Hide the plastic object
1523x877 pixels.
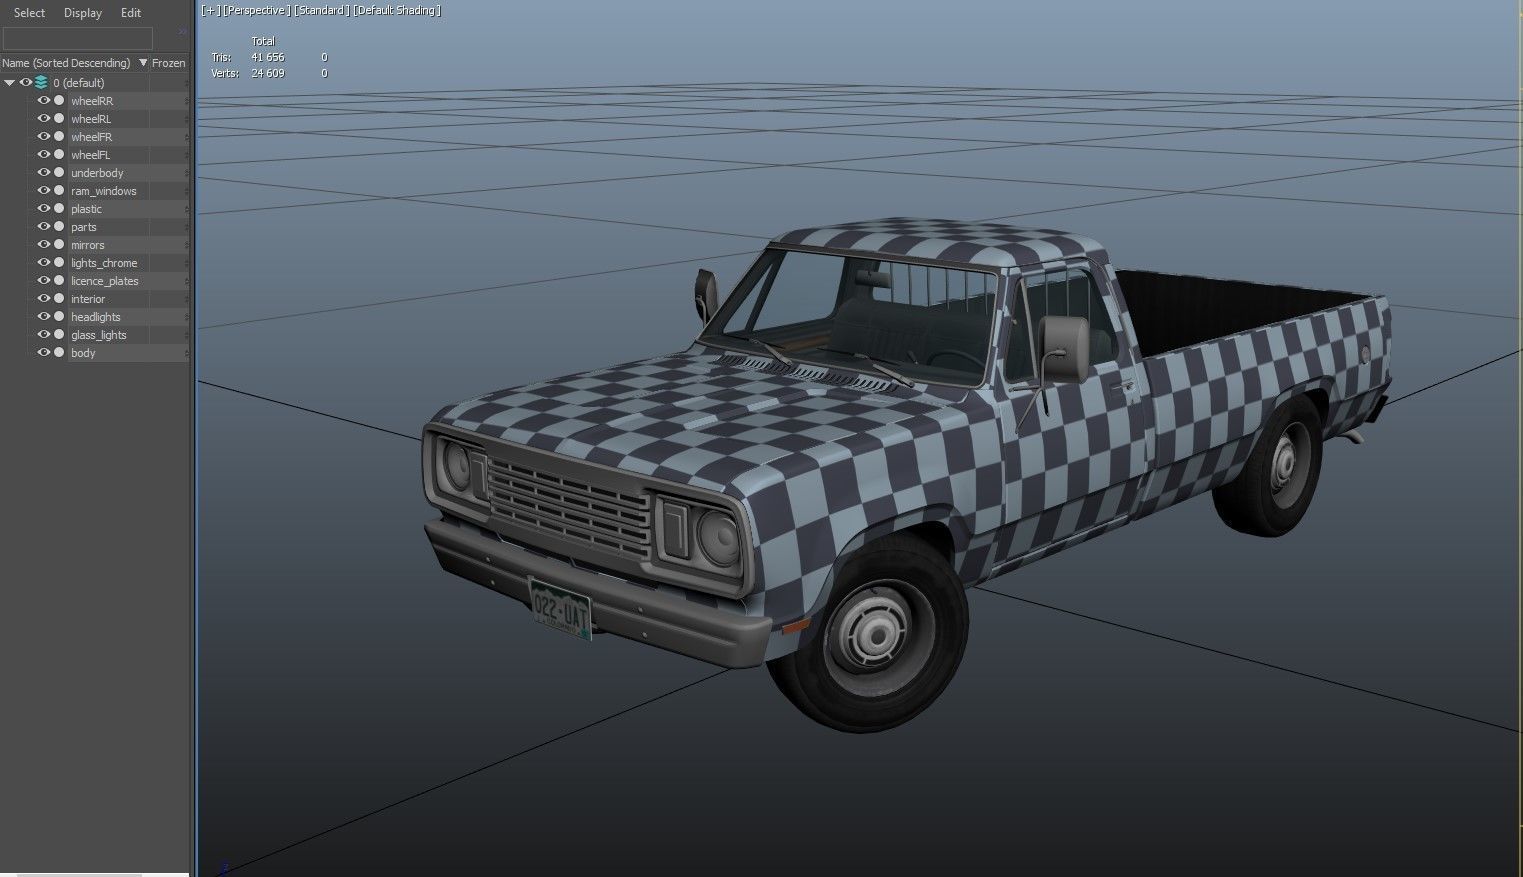point(44,209)
